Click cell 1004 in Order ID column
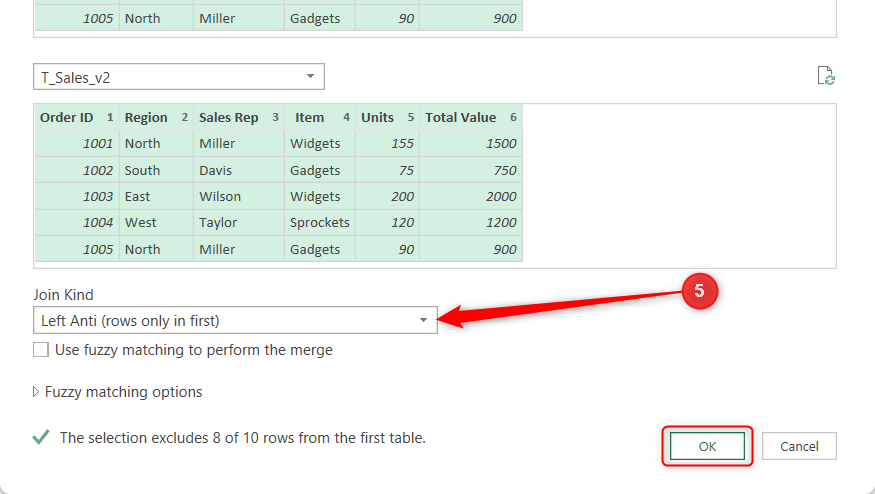Screen dimensions: 875x494 [x=77, y=223]
